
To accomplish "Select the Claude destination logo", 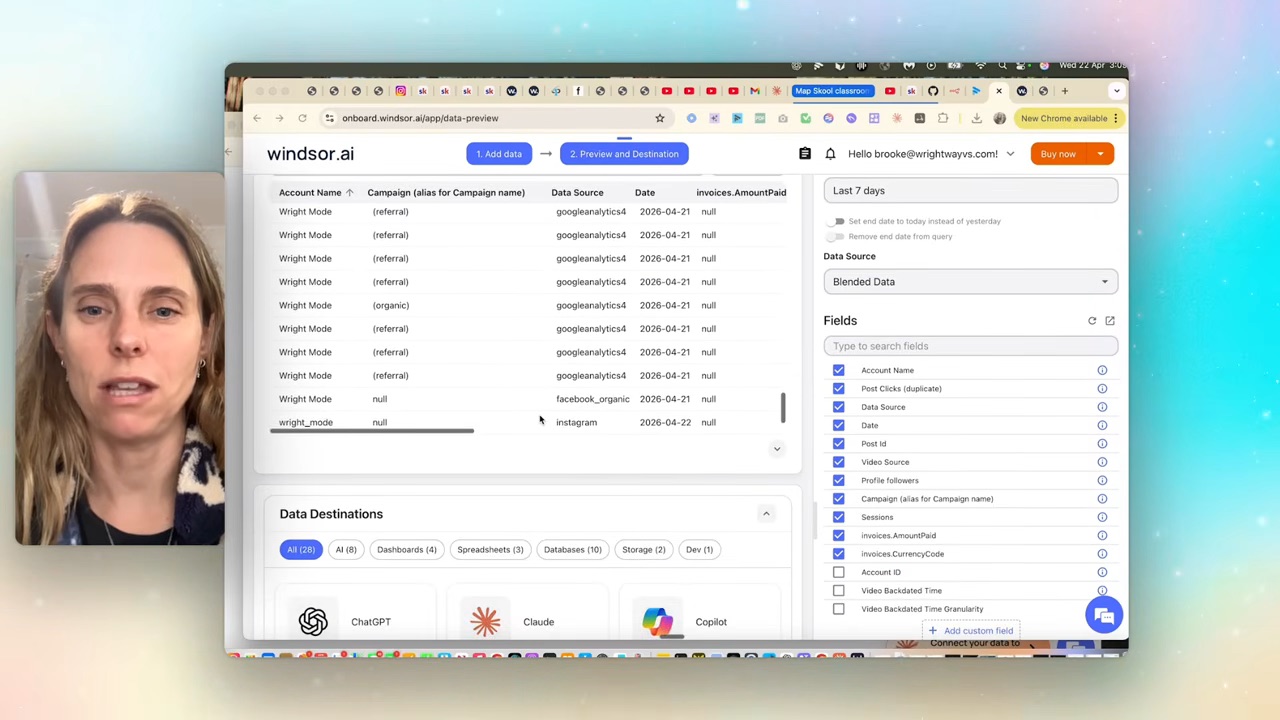I will 485,622.
